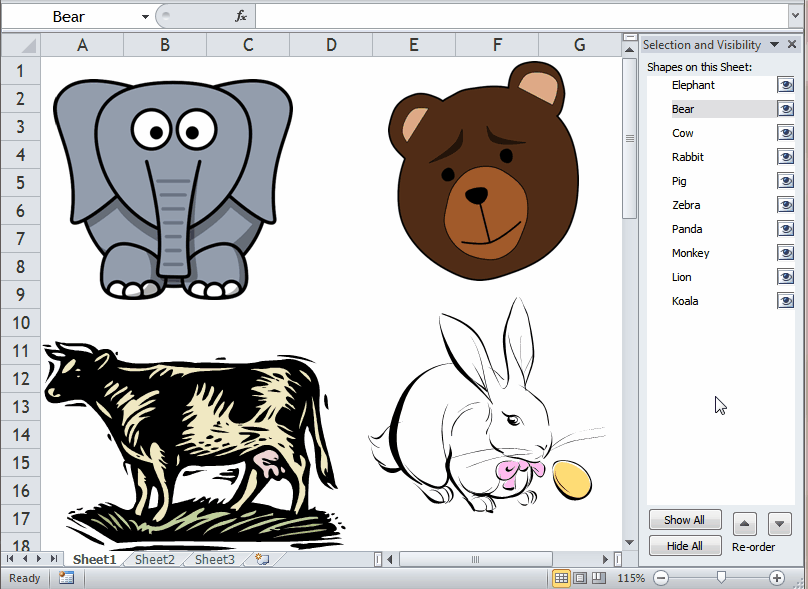Open the Name Box dropdown

tap(145, 17)
